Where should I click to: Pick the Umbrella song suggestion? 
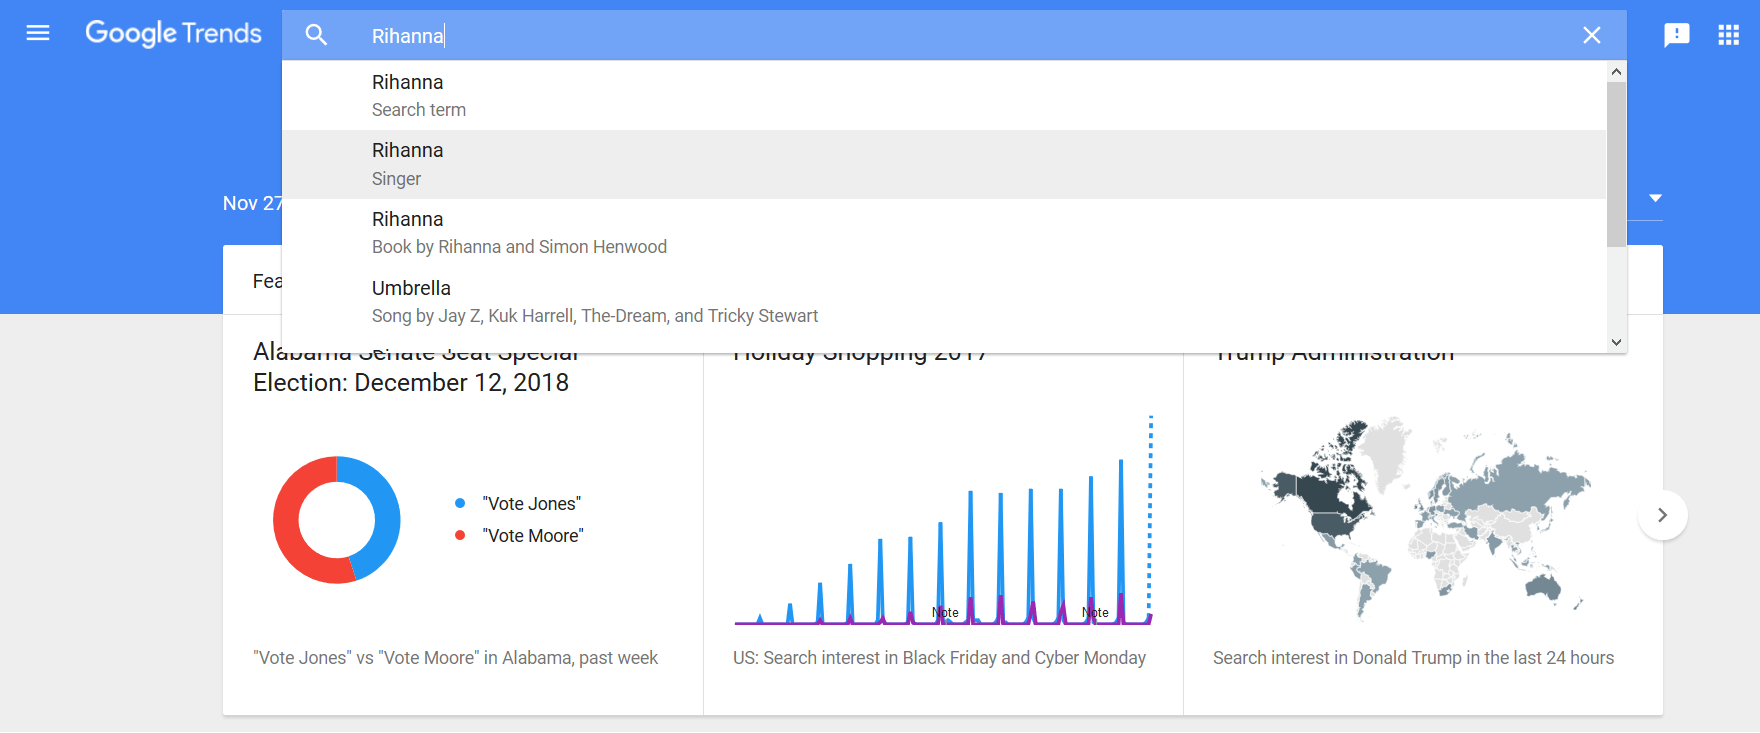594,302
